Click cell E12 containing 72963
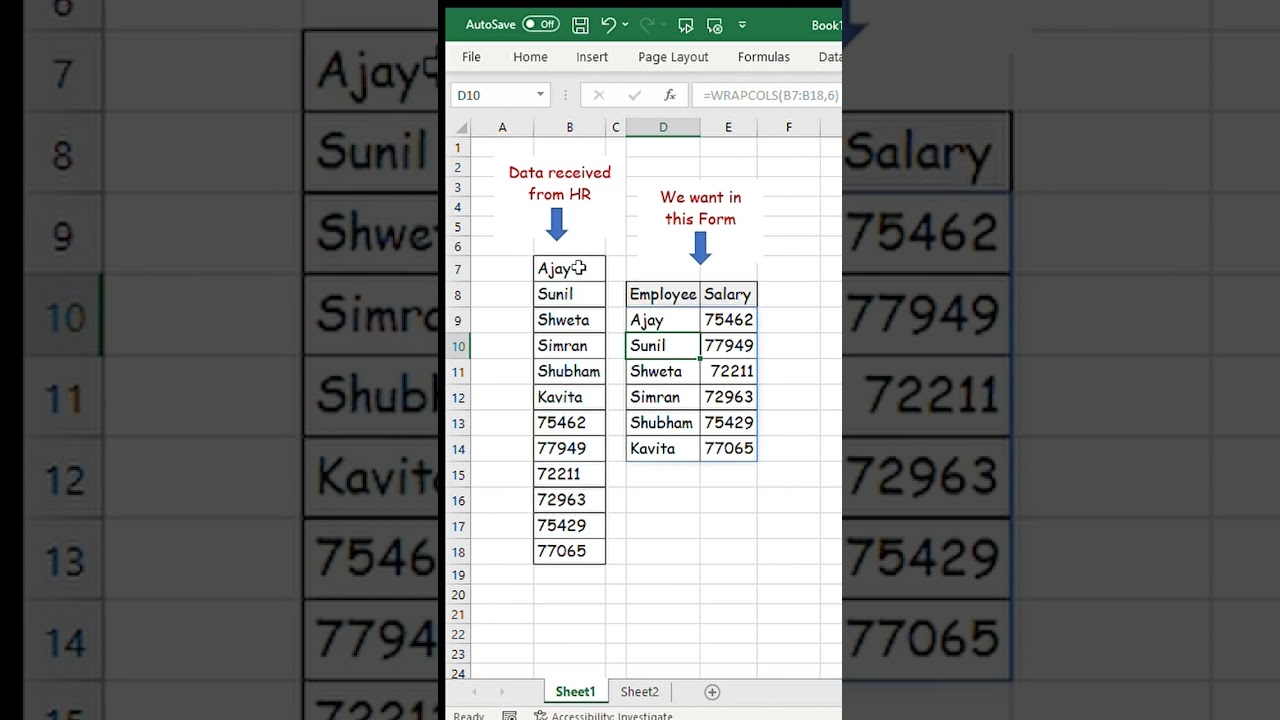1280x720 pixels. point(728,398)
